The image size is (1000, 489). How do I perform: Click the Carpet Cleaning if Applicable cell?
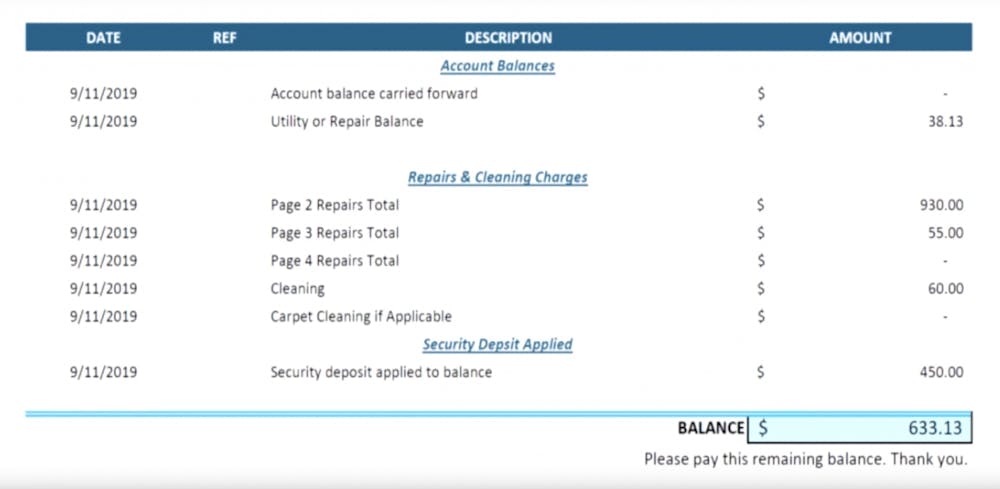[361, 317]
